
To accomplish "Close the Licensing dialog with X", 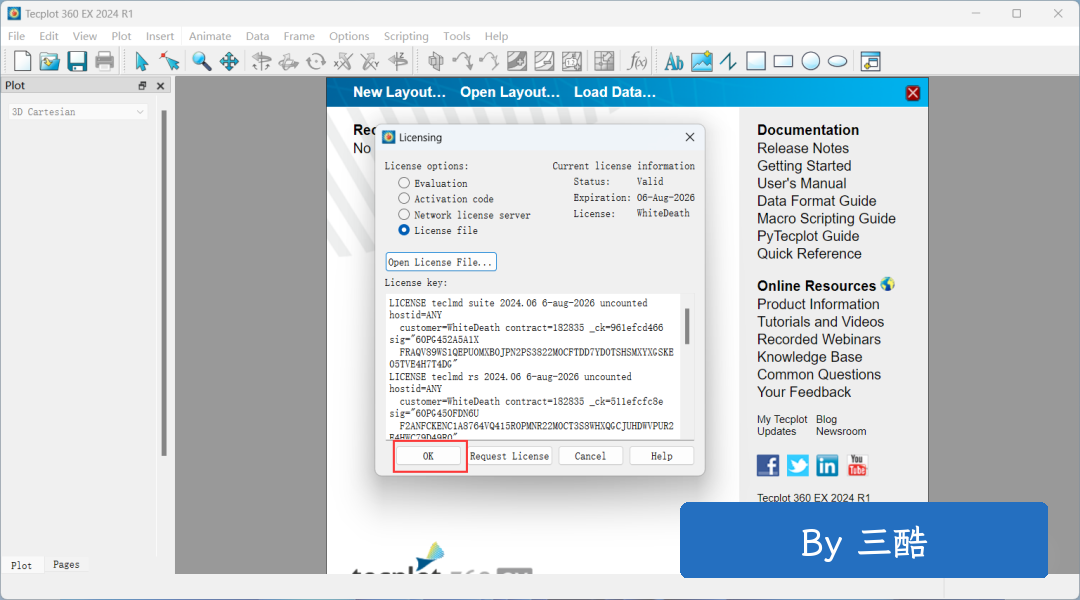I will point(689,137).
